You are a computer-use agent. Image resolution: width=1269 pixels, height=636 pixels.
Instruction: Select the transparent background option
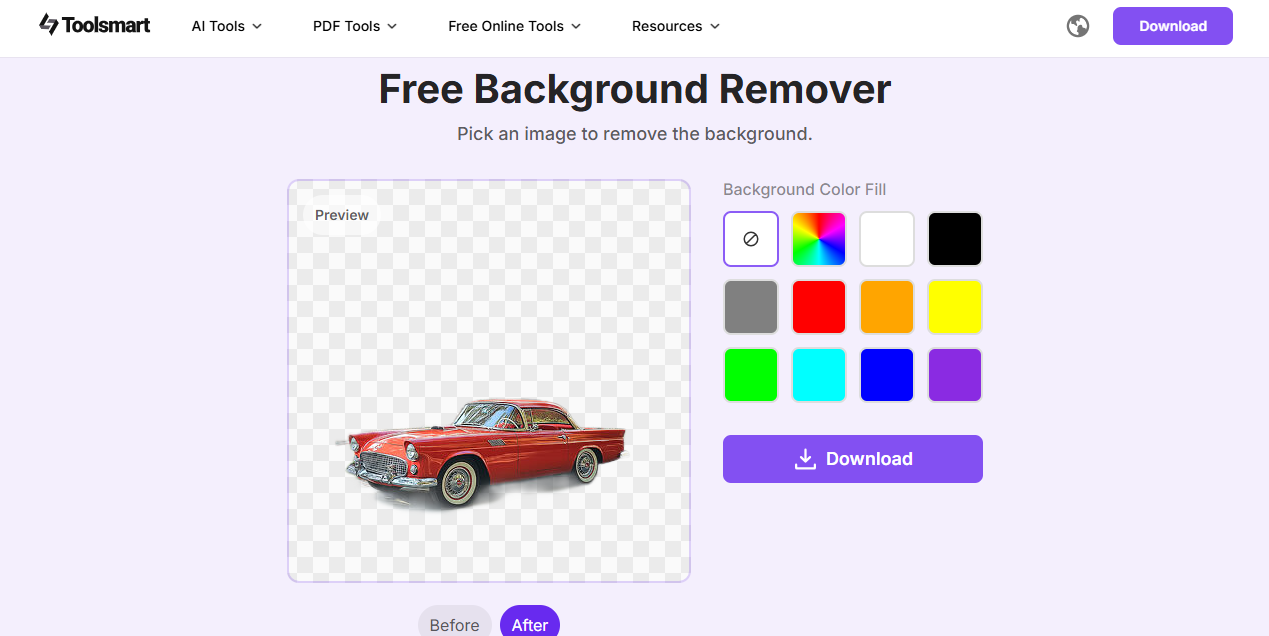(x=750, y=238)
